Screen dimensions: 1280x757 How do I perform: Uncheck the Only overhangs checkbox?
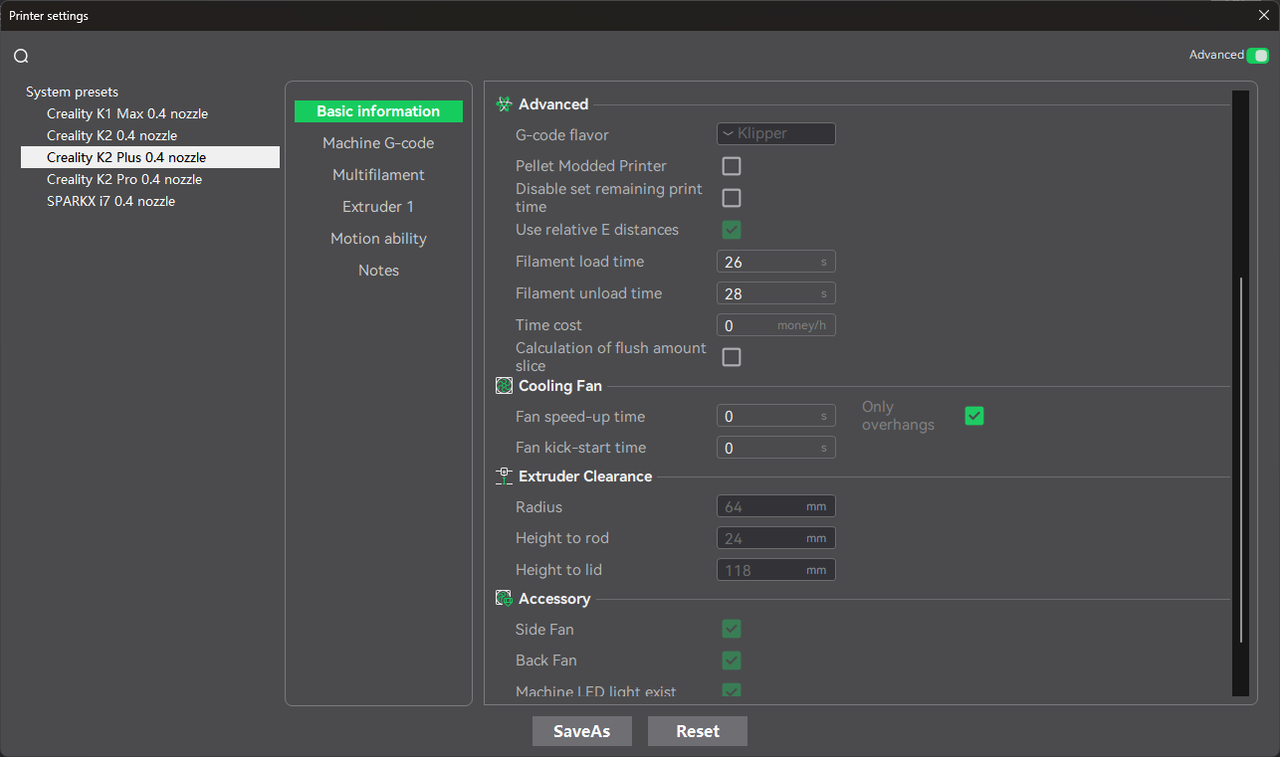(x=974, y=416)
